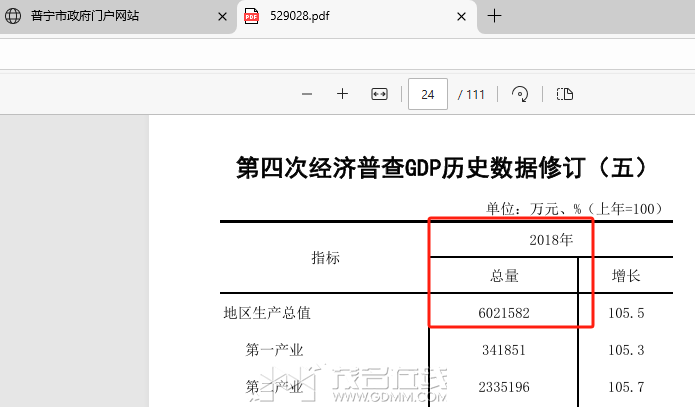Click the 2018年 column header
The image size is (695, 407).
click(551, 240)
